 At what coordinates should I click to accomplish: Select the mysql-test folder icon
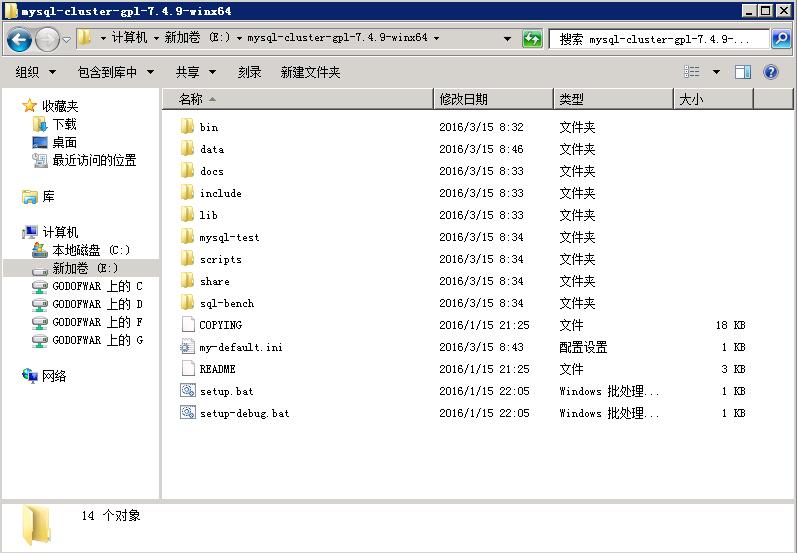[x=188, y=236]
